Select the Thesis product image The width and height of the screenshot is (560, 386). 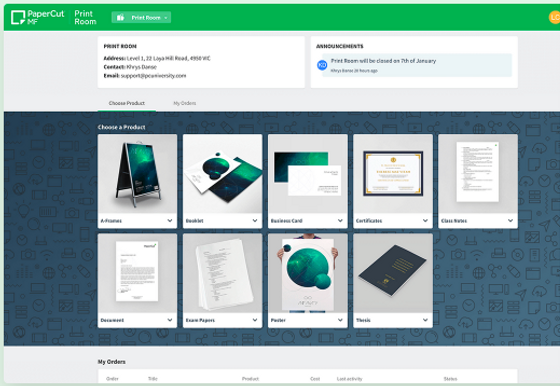[x=393, y=274]
